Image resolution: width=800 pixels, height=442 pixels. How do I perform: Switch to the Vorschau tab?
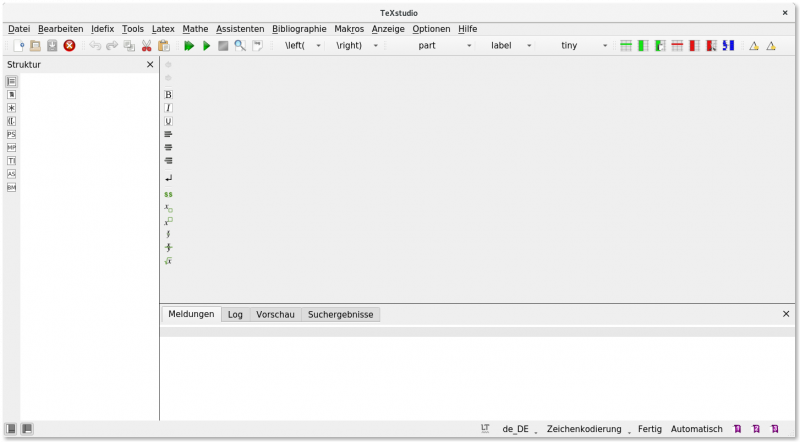(x=276, y=315)
